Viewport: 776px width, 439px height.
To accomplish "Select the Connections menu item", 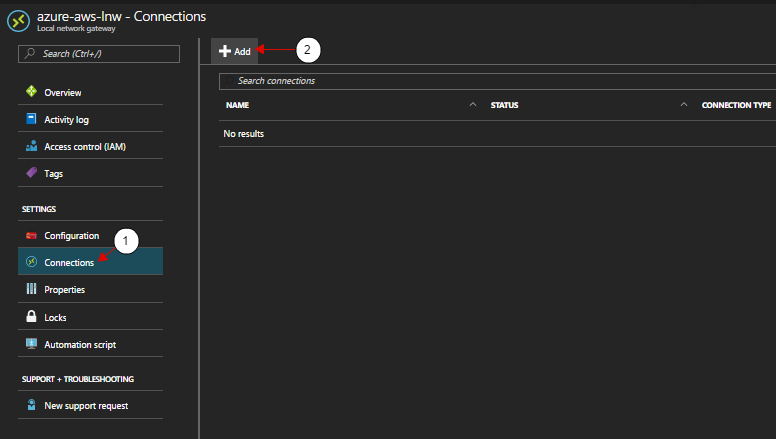I will click(x=91, y=261).
